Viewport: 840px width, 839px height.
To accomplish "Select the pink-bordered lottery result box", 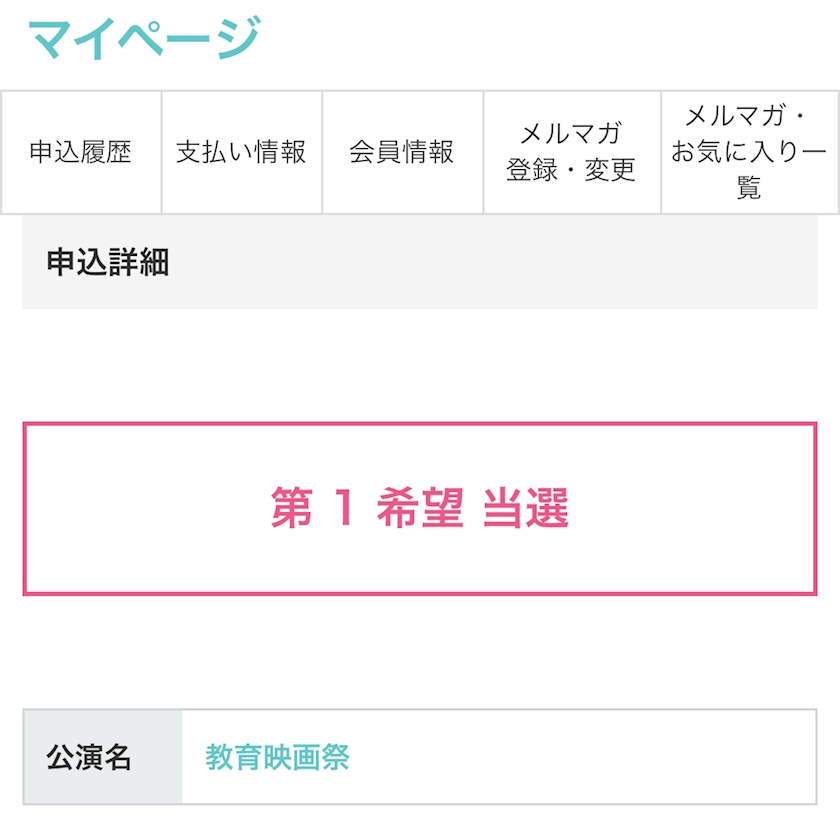I will (x=419, y=509).
